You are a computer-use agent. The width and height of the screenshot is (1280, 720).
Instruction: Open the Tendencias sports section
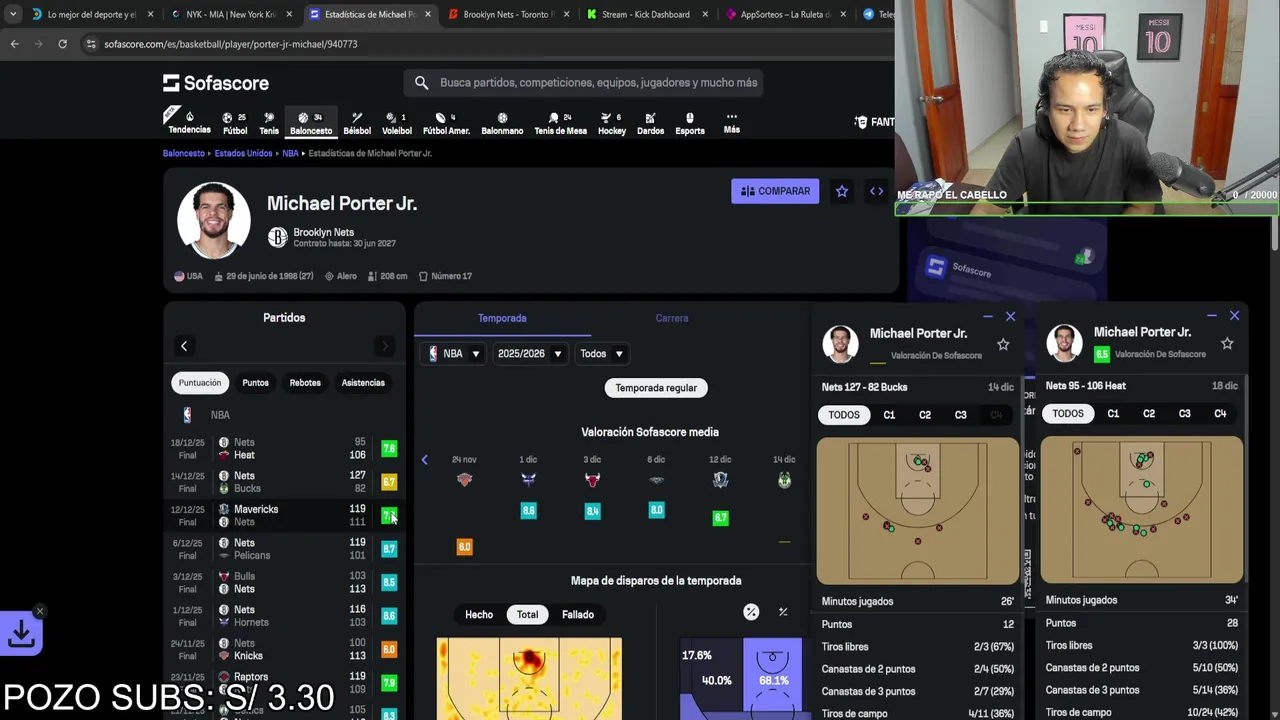tap(189, 122)
